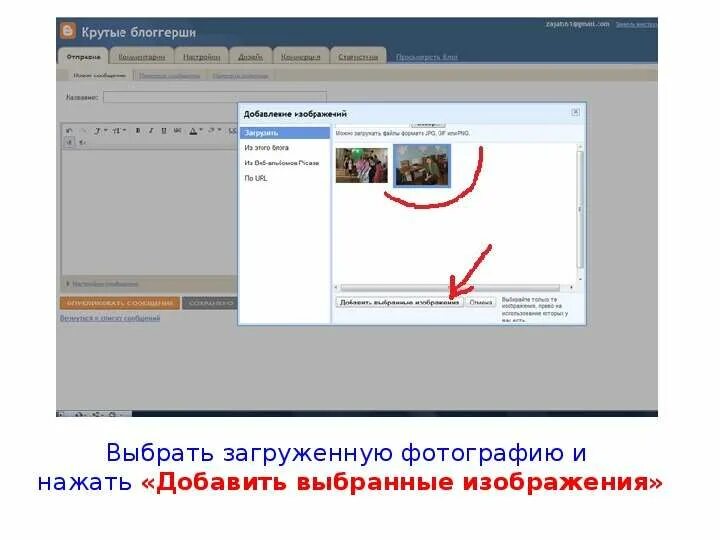Click the Название title input field

[x=215, y=97]
